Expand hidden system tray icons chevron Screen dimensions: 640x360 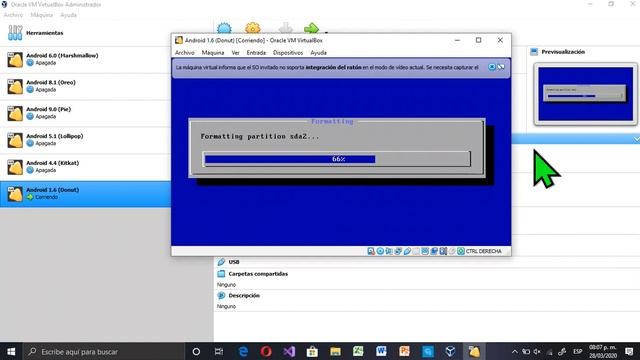point(515,351)
